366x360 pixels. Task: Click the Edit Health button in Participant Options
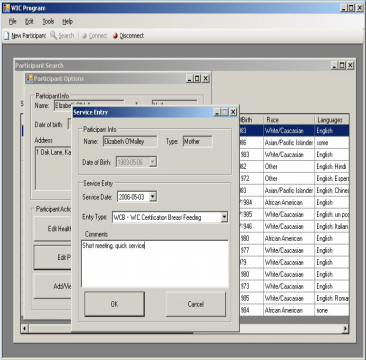coord(53,229)
